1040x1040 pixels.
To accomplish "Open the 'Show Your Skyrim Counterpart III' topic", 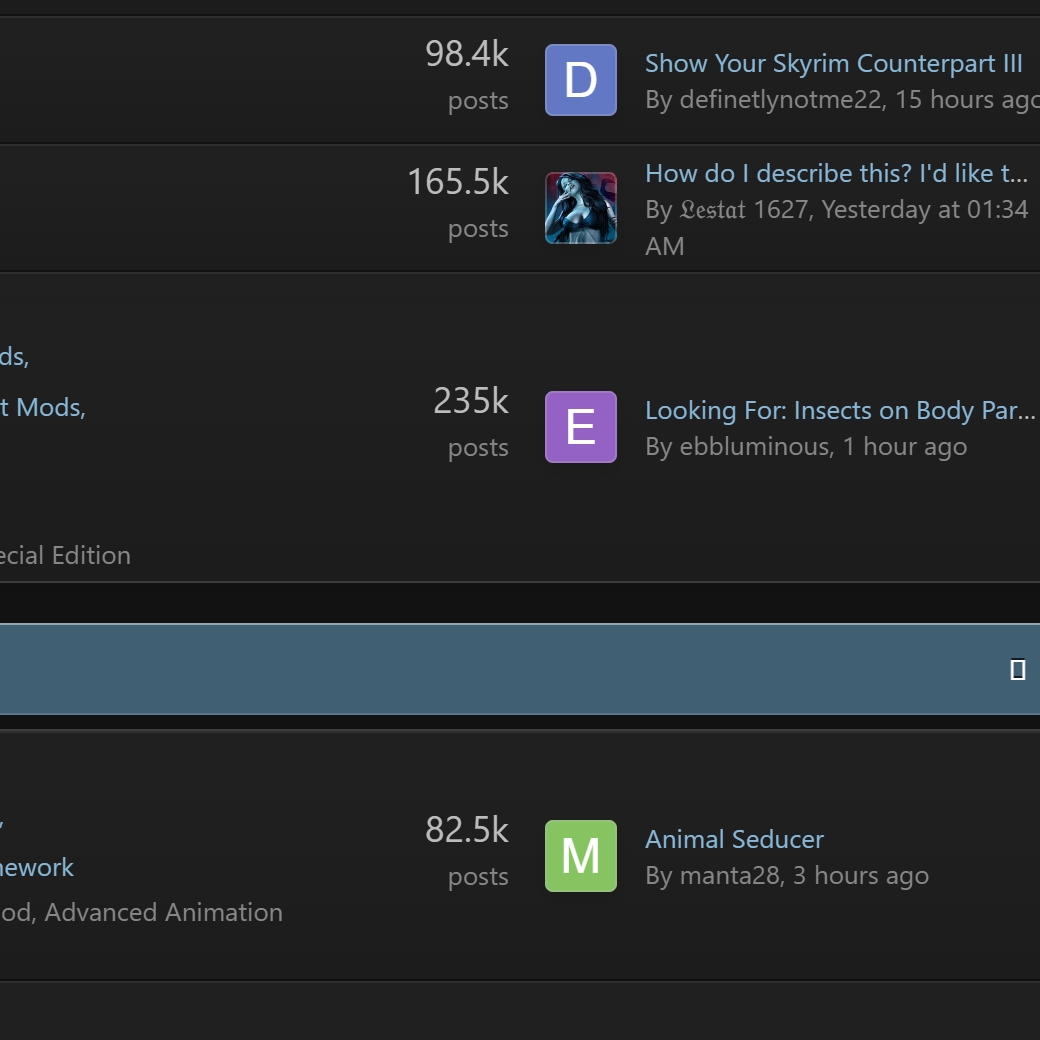I will (x=833, y=64).
